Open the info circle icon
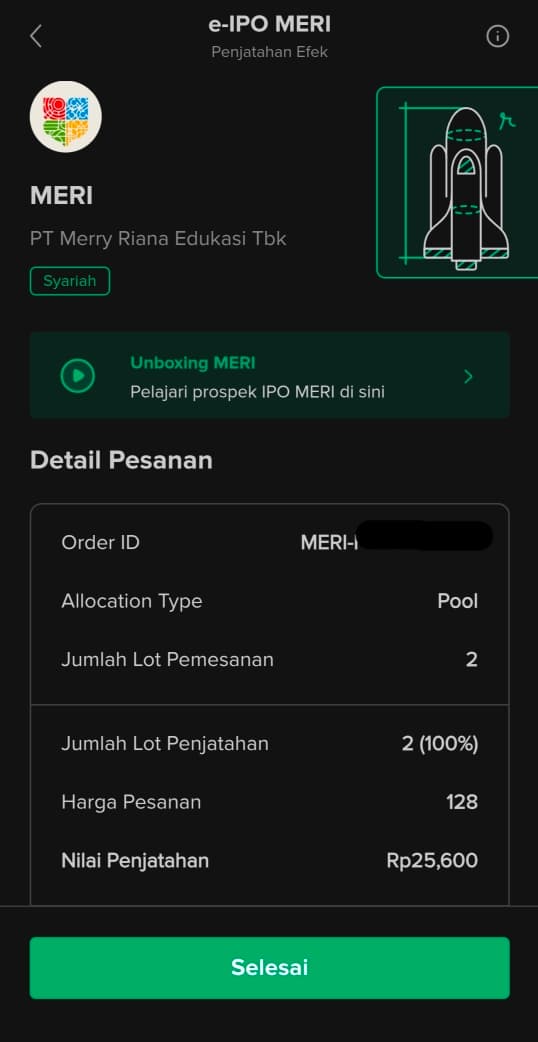Viewport: 538px width, 1042px height. tap(497, 36)
